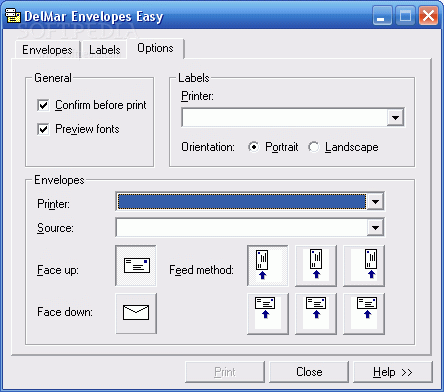Minimize the DelMar Envelopes Easy window
Screen dimensions: 444x392
point(382,16)
